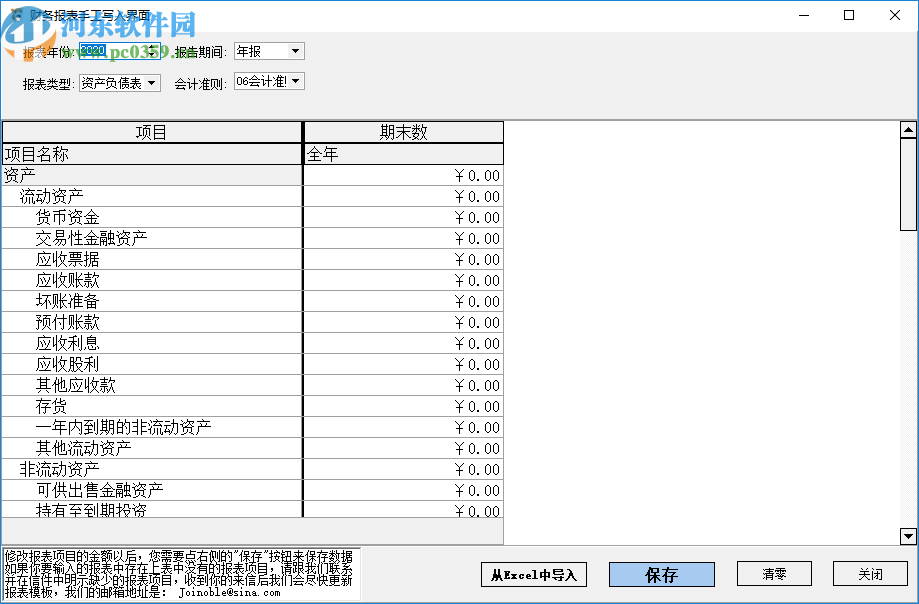Select the 非流动资产 row
The width and height of the screenshot is (919, 604).
150,469
